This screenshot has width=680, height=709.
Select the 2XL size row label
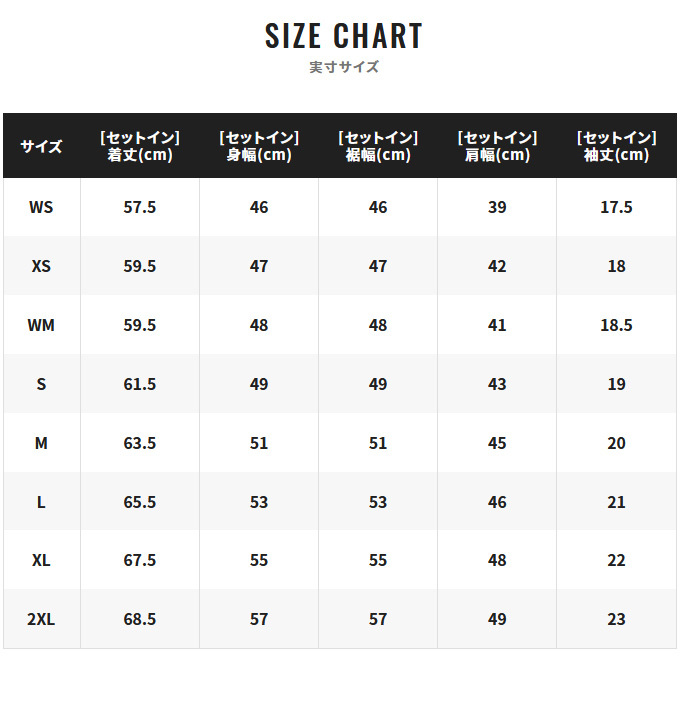(41, 619)
